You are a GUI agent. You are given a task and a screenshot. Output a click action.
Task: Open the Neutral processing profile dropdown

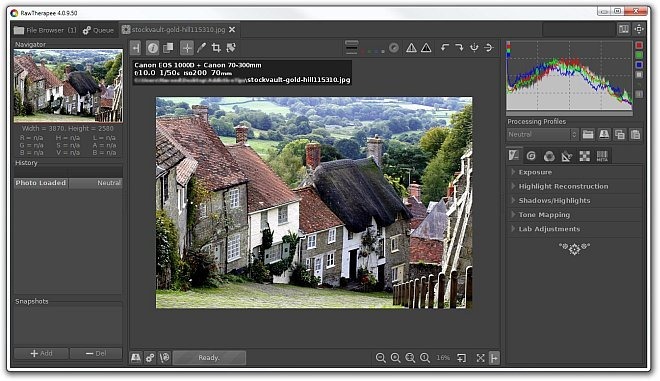542,135
